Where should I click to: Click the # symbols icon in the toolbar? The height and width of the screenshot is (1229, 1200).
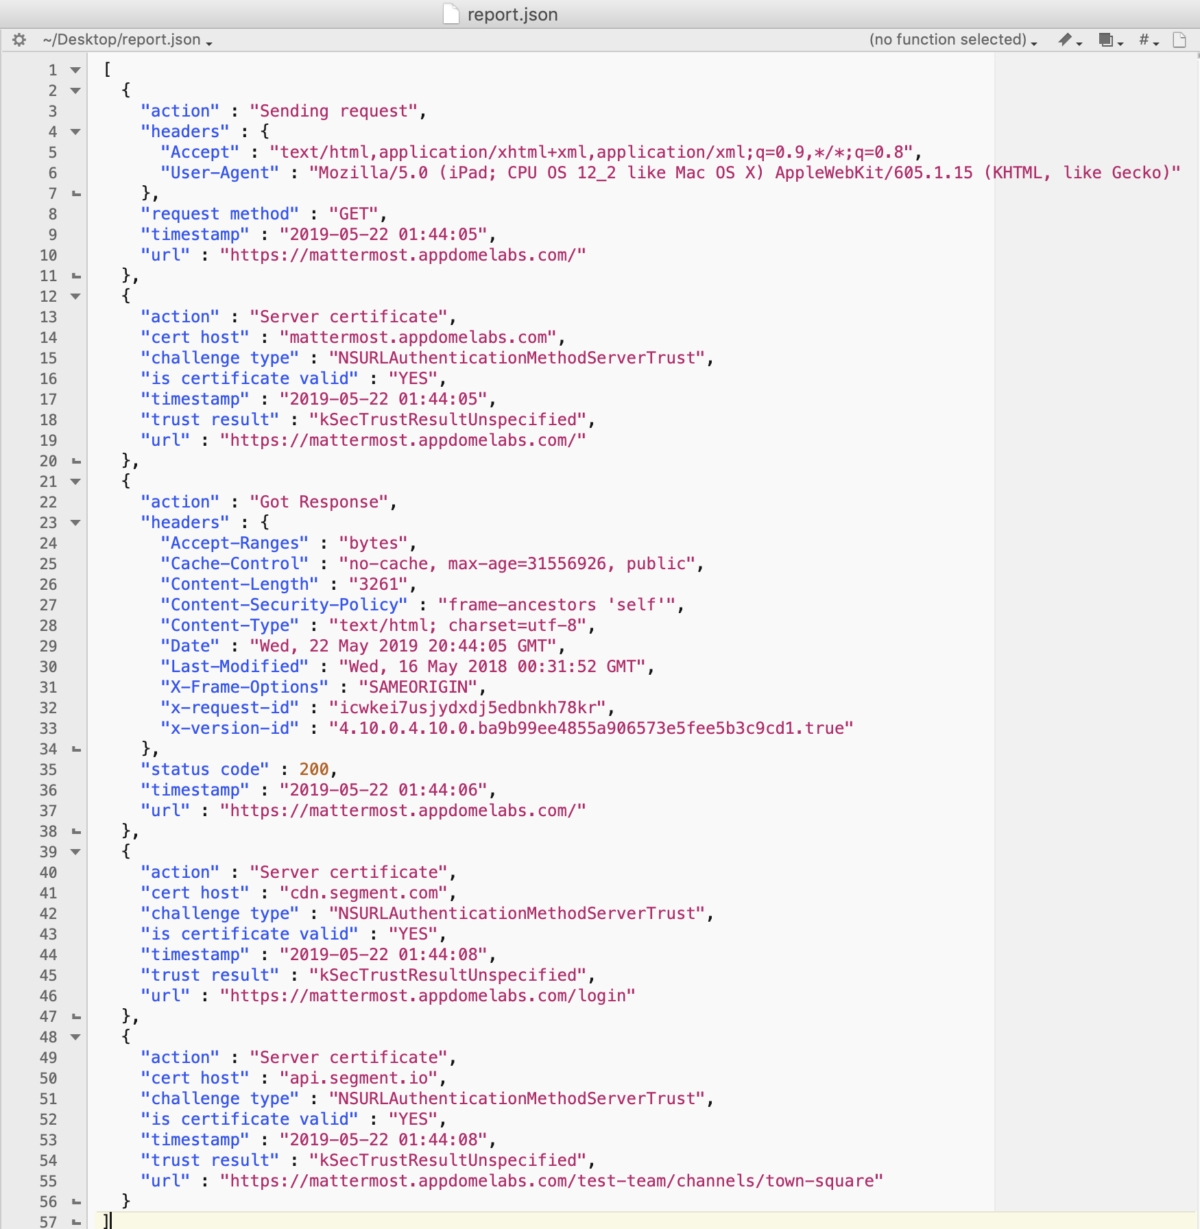click(1143, 39)
